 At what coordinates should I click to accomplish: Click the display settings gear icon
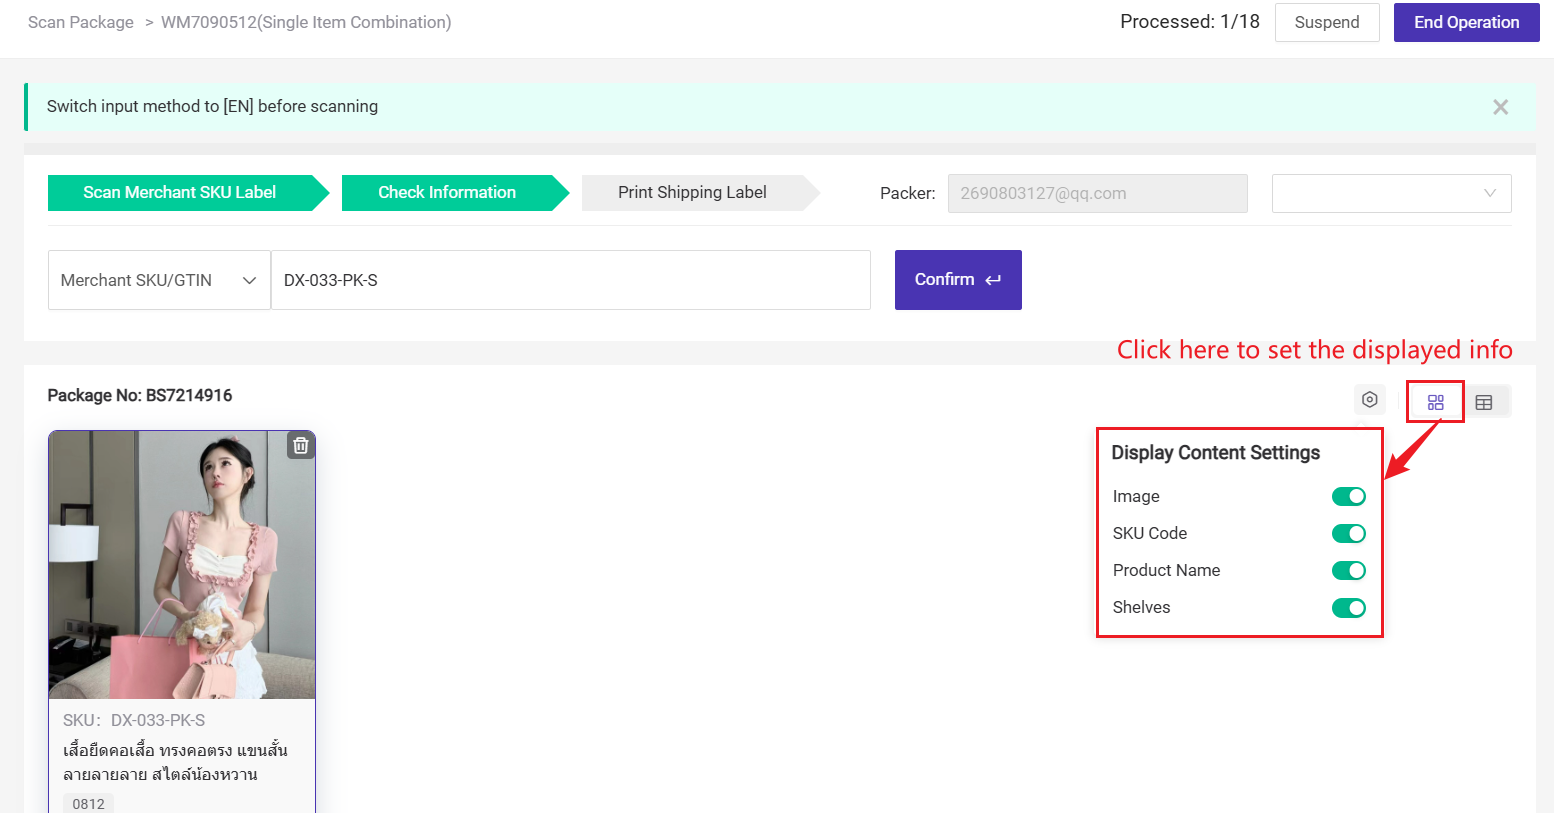point(1370,400)
